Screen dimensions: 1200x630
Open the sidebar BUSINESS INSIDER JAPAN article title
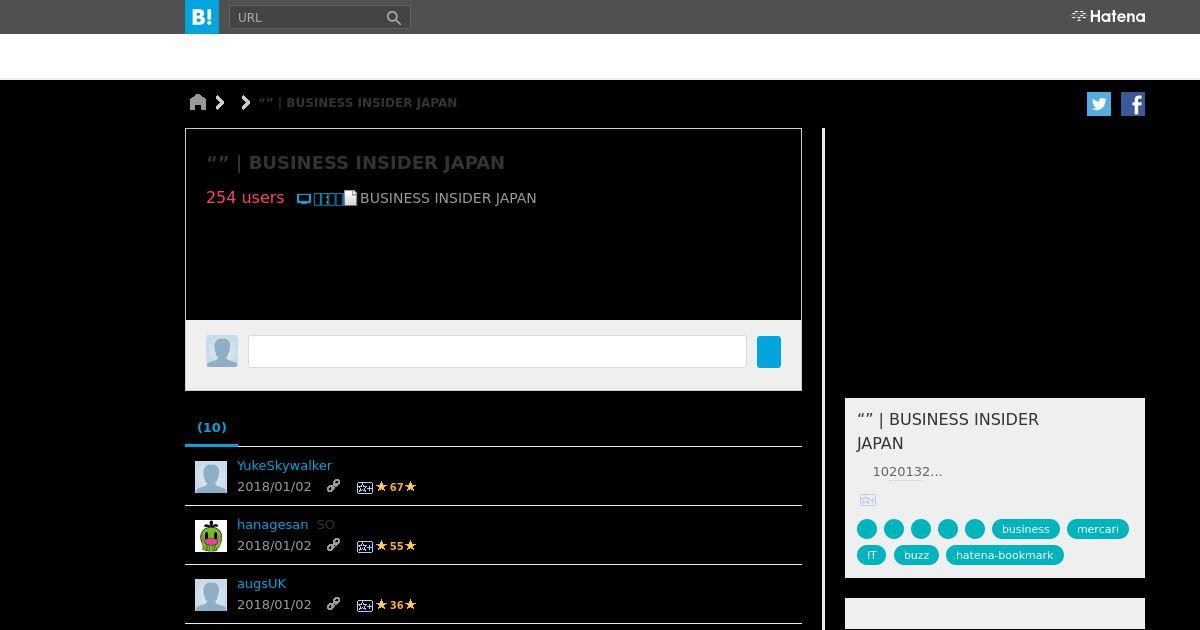[x=948, y=431]
